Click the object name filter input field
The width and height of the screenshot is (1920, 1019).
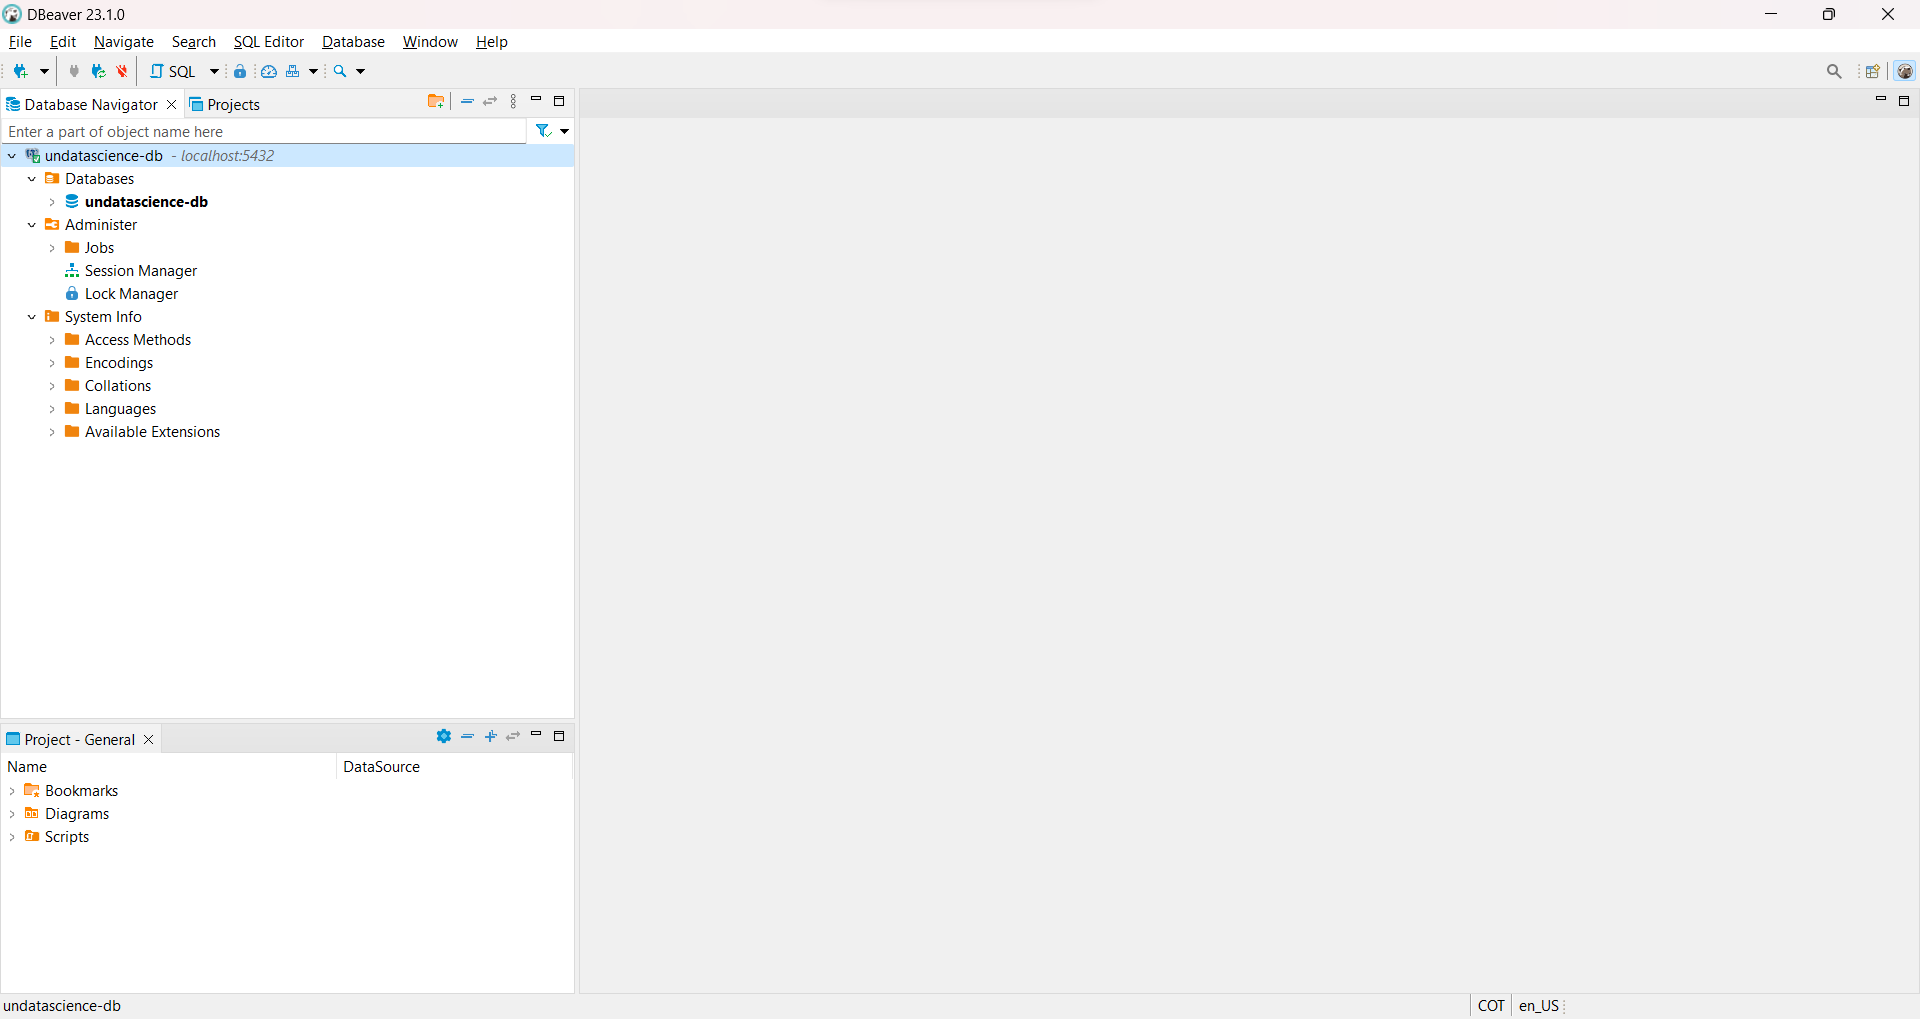pos(264,132)
